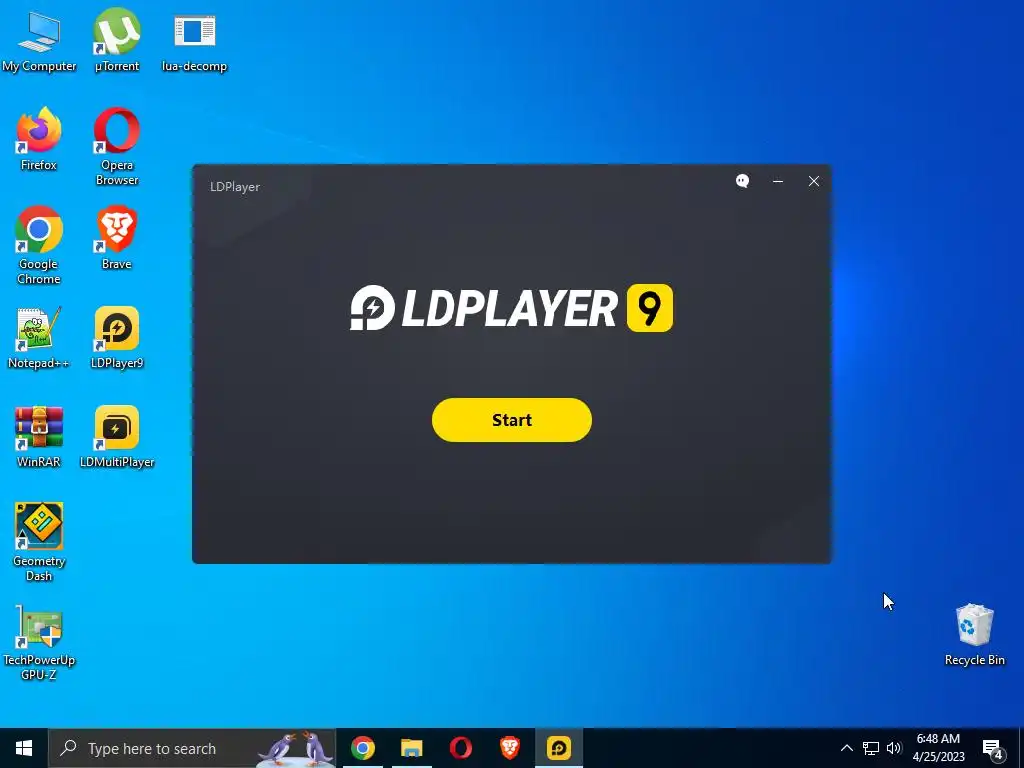Select the Recycle Bin desktop icon
Screen dimensions: 1024x768
click(974, 635)
